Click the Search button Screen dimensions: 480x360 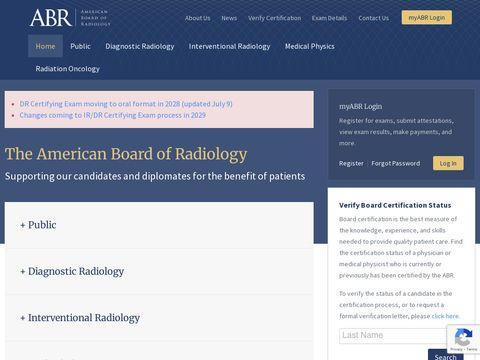(445, 355)
